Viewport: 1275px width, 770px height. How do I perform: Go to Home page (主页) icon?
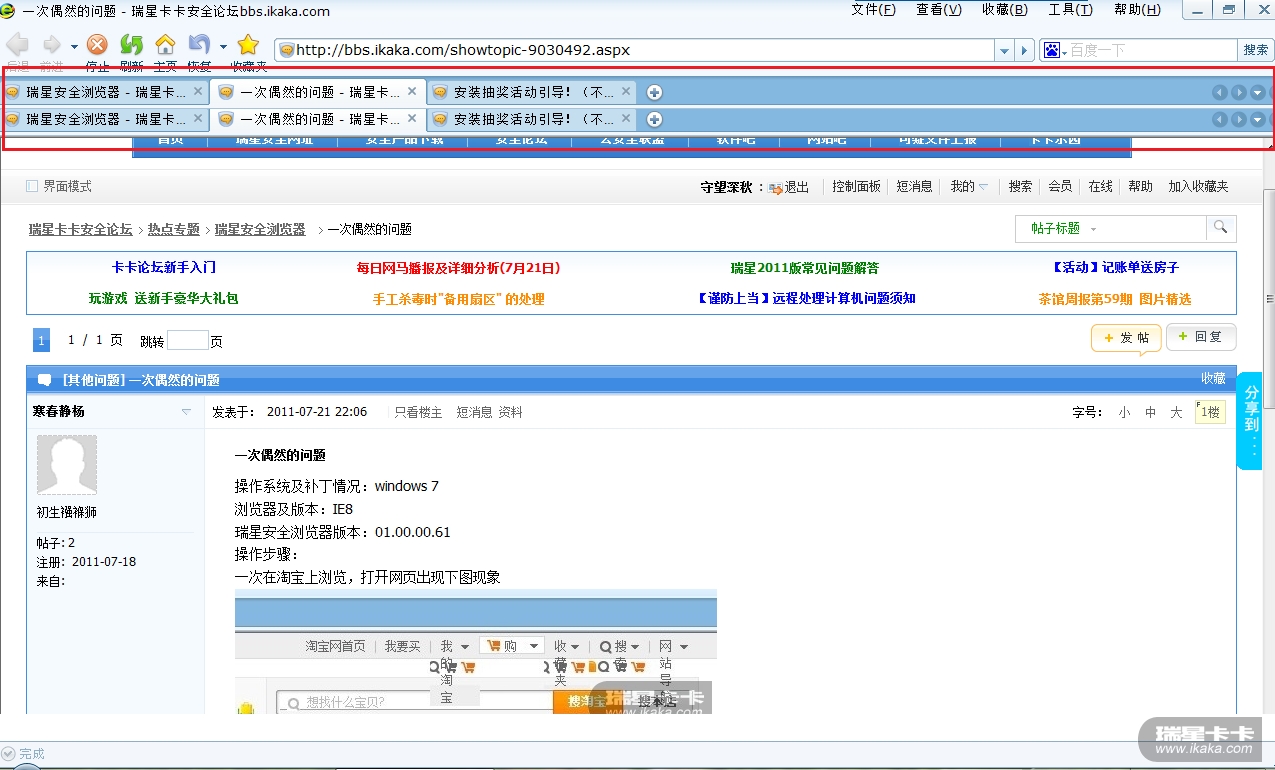coord(165,45)
